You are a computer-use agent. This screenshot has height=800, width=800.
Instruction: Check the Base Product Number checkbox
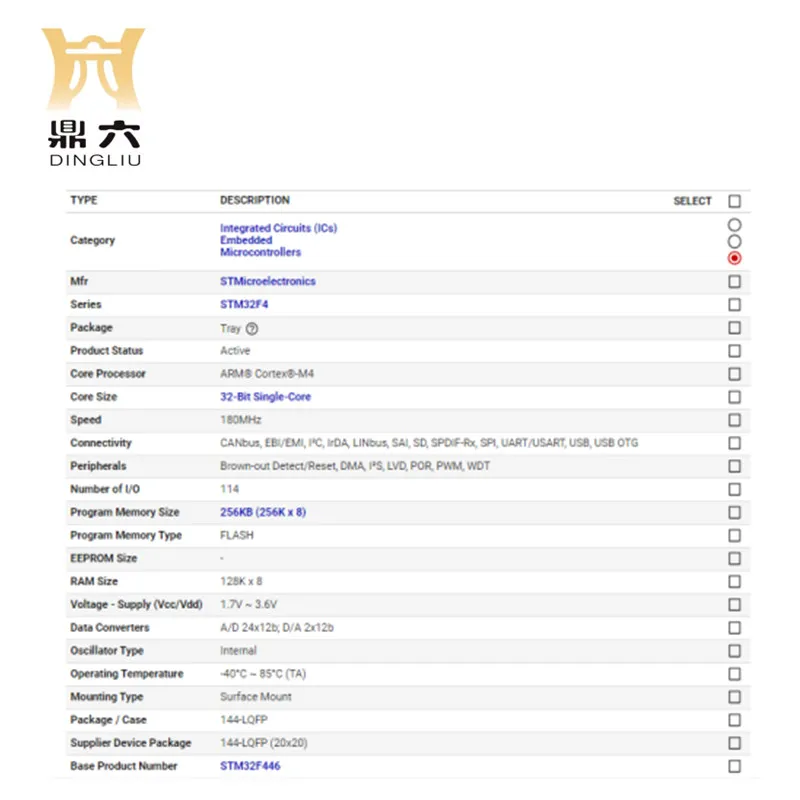pos(734,766)
